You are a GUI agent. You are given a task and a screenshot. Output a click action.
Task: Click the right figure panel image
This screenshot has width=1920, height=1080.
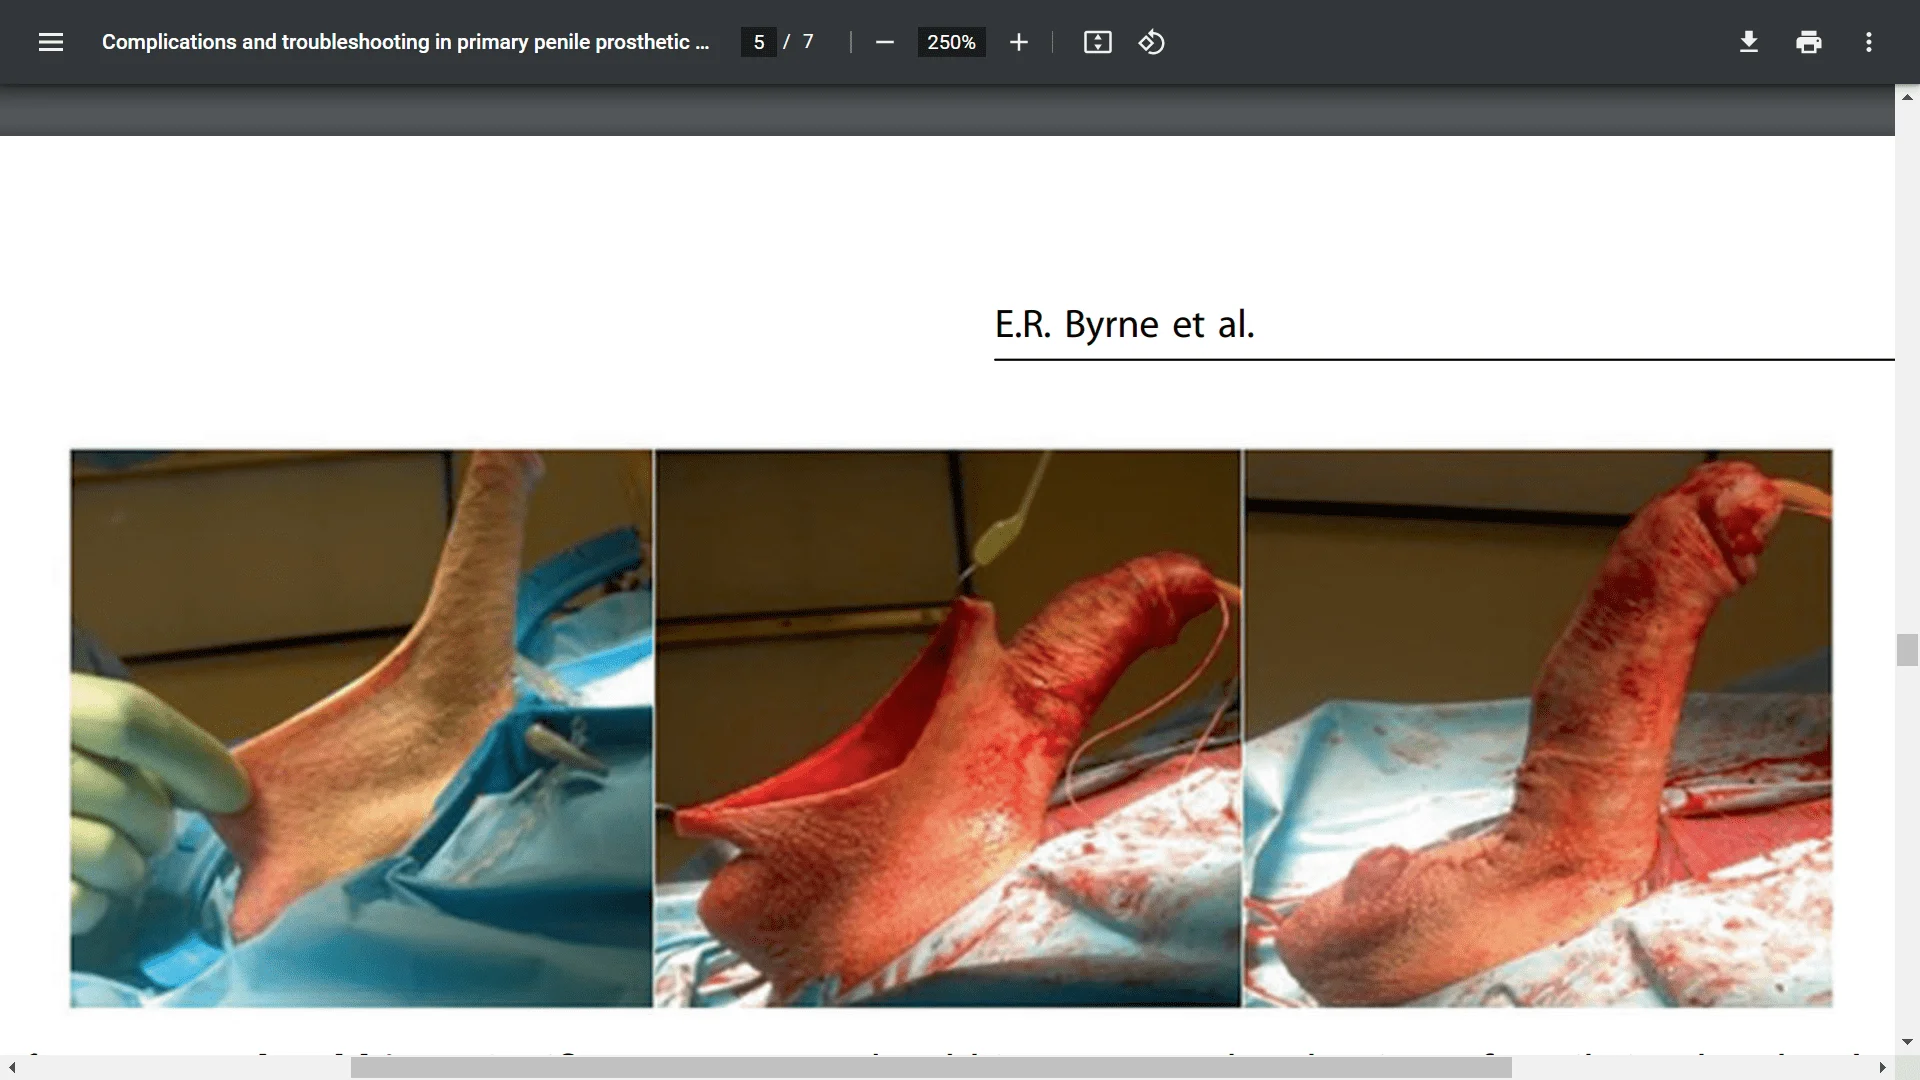(1538, 728)
